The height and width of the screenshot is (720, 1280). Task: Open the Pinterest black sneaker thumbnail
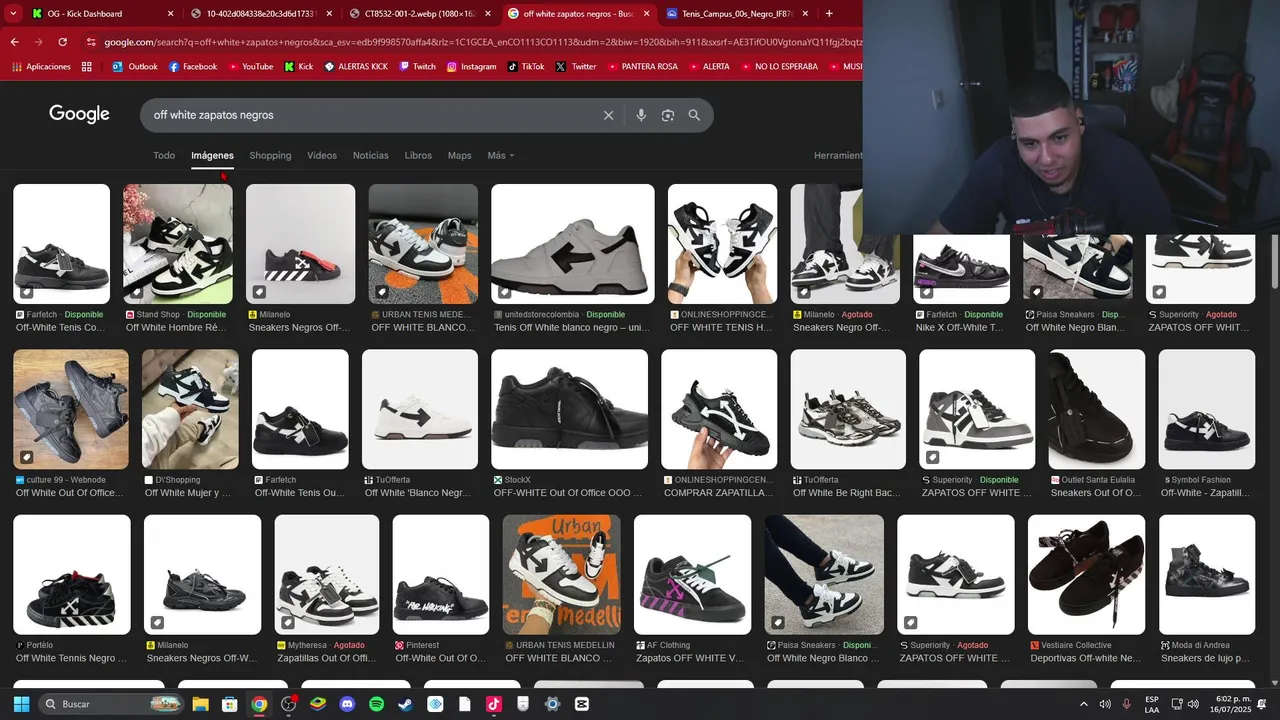[x=441, y=574]
